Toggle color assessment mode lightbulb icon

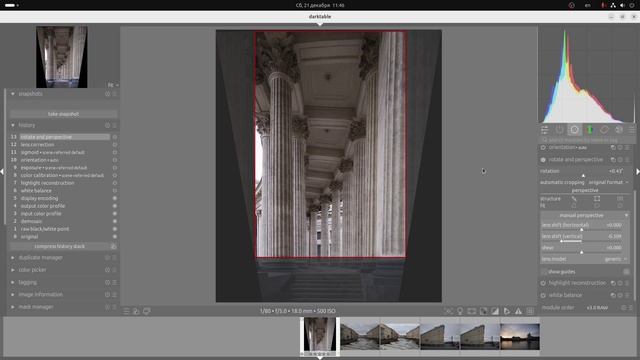pyautogui.click(x=460, y=311)
